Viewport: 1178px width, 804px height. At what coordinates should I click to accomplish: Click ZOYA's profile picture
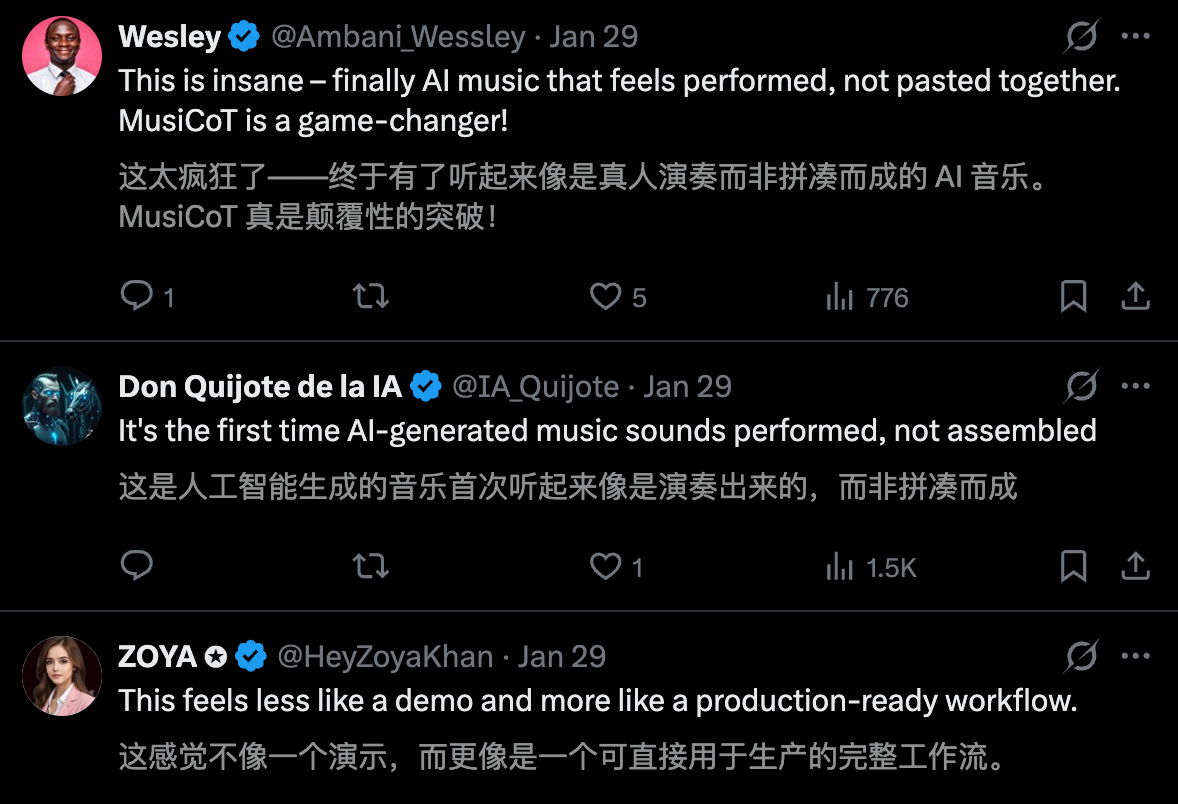click(62, 676)
